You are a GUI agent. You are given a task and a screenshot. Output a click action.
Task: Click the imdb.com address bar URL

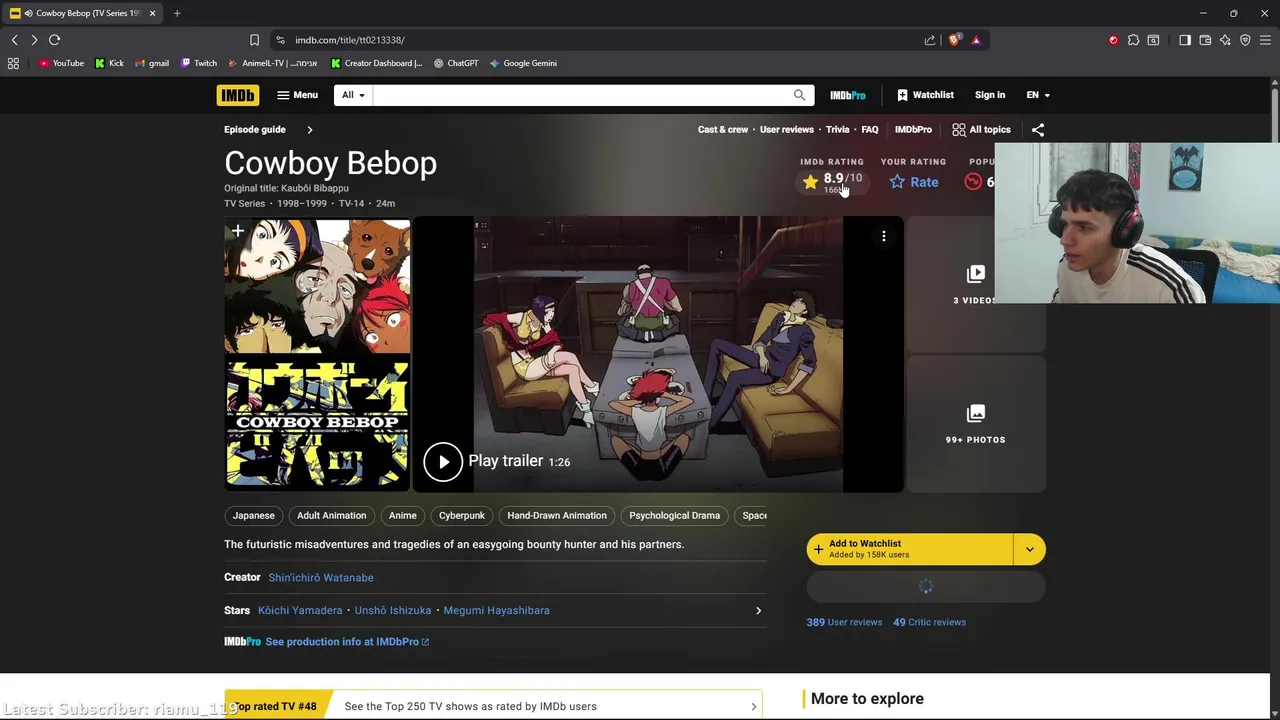point(350,40)
